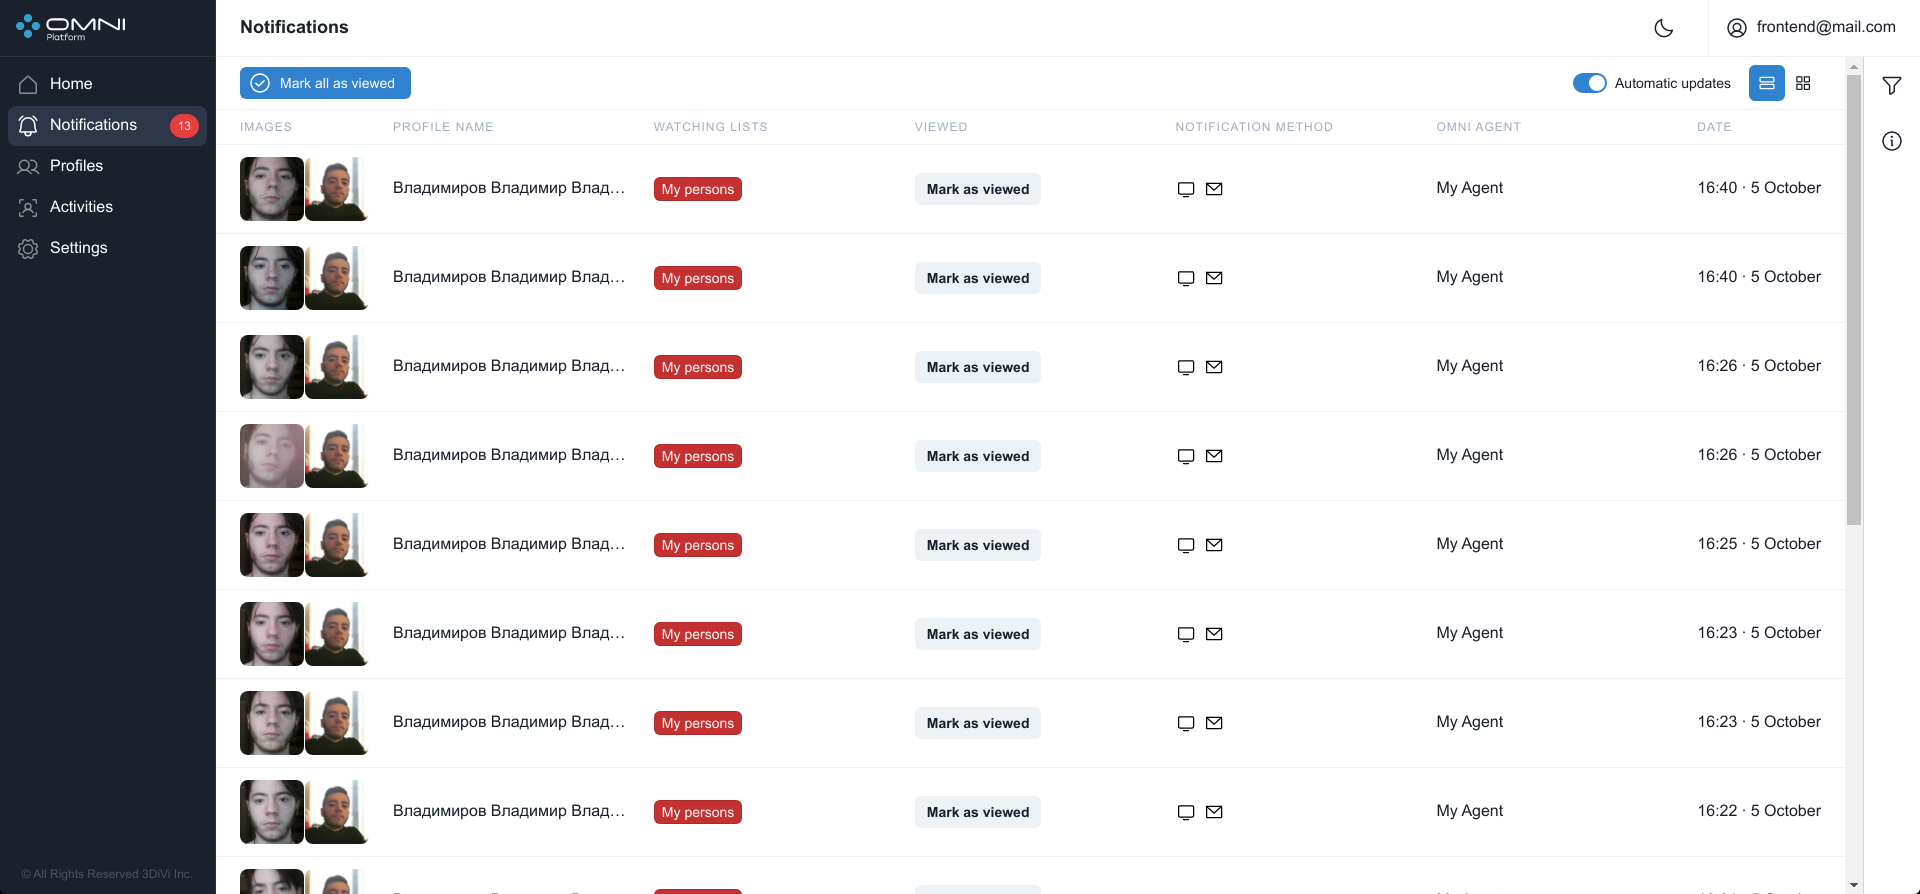Click the NOTIFICATION METHOD column header
Viewport: 1920px width, 894px height.
[1254, 127]
